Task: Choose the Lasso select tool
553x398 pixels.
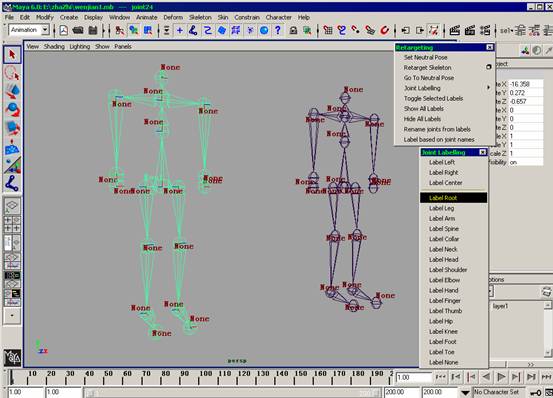Action: tap(12, 73)
